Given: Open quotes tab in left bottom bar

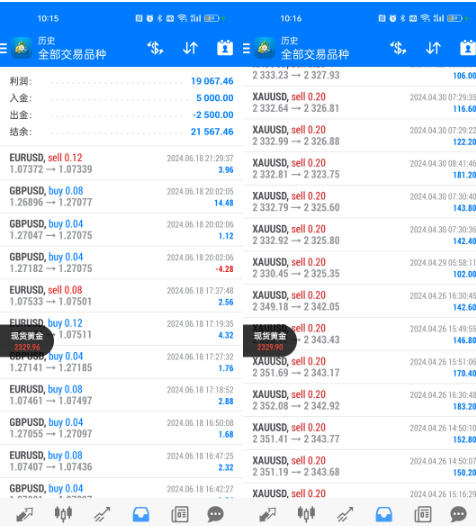Looking at the screenshot, I should pyautogui.click(x=24, y=514).
